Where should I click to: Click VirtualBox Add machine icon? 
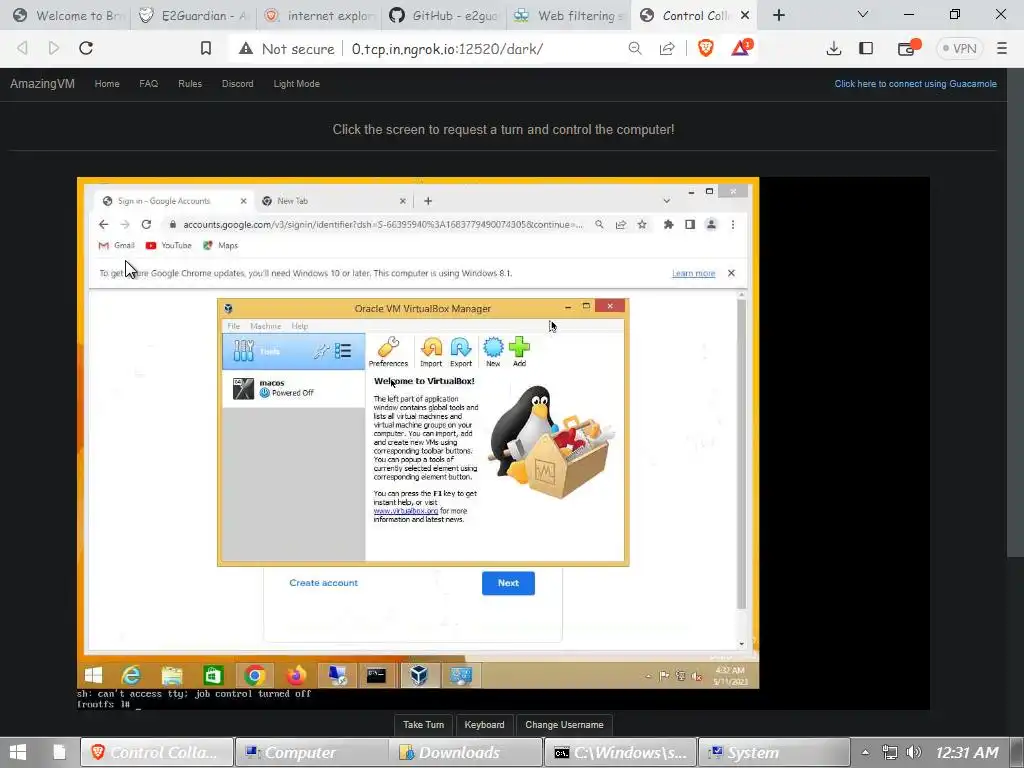pyautogui.click(x=519, y=351)
